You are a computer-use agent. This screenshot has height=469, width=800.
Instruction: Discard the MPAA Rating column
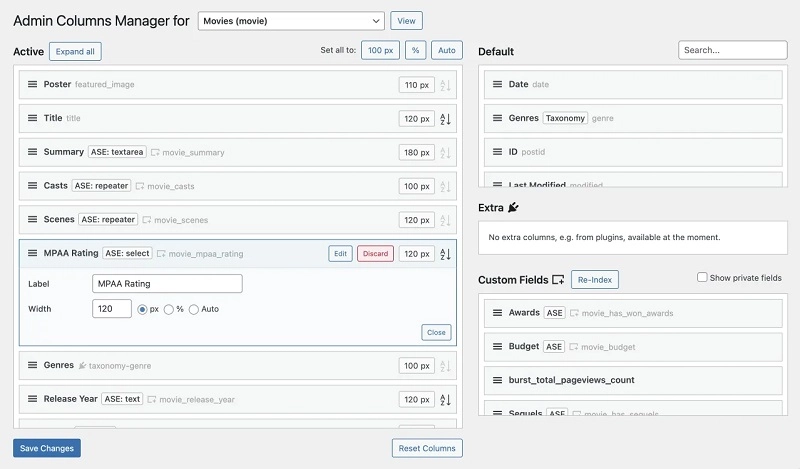375,254
